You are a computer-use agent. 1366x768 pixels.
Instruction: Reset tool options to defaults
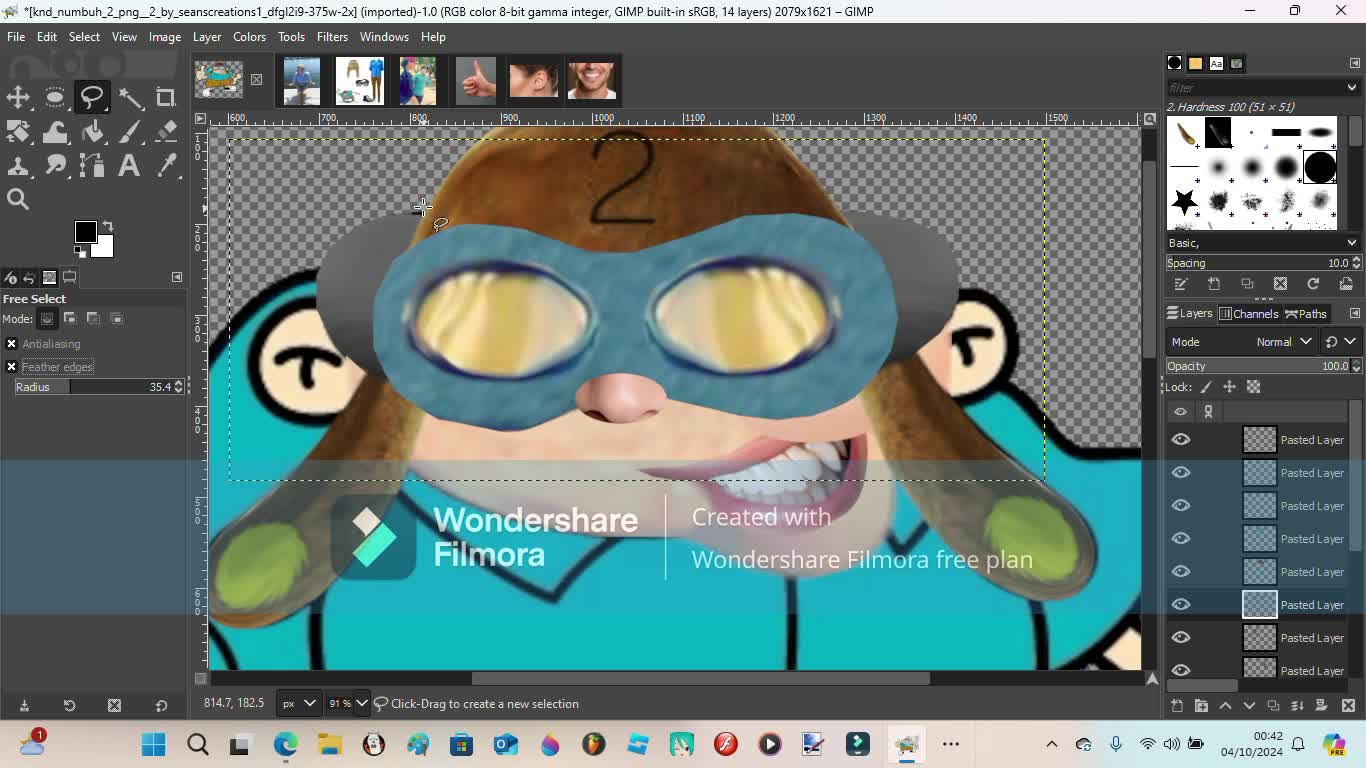pyautogui.click(x=161, y=706)
